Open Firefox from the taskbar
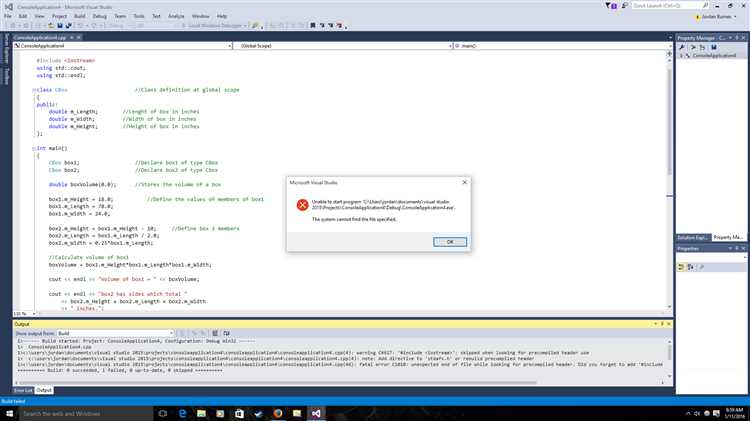 pyautogui.click(x=278, y=413)
